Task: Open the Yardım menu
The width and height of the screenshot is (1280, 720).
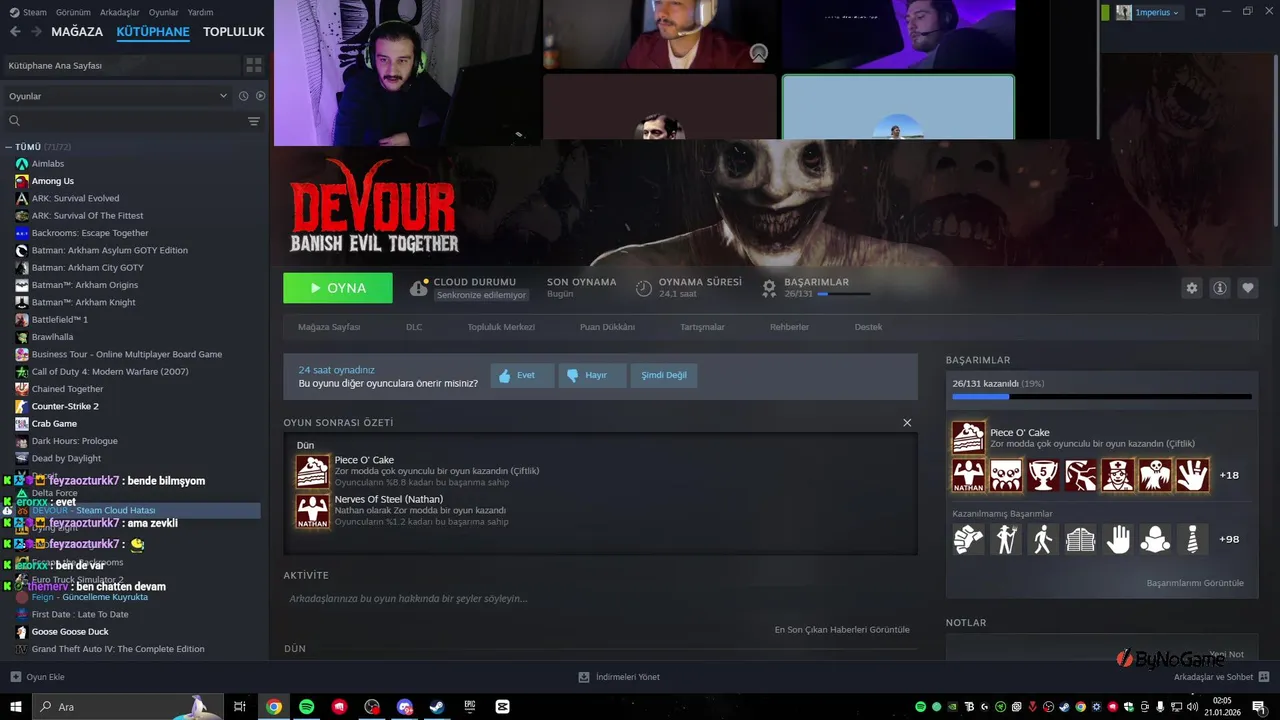Action: [x=200, y=12]
